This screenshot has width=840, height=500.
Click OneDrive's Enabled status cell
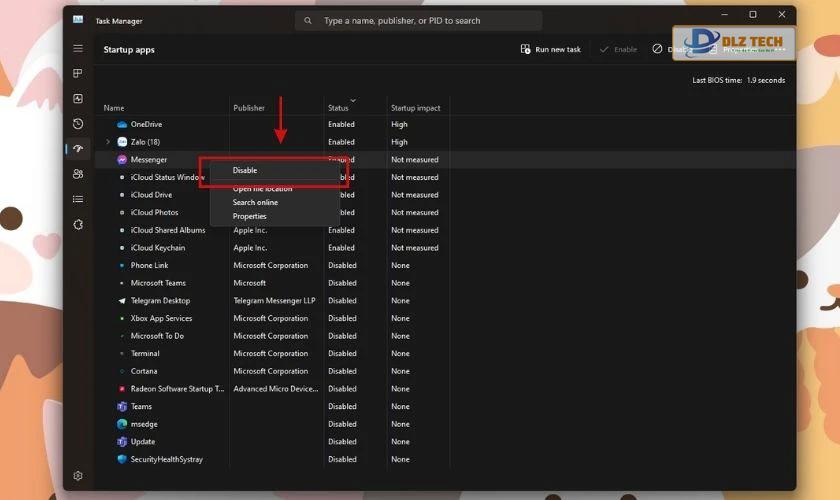pos(341,124)
